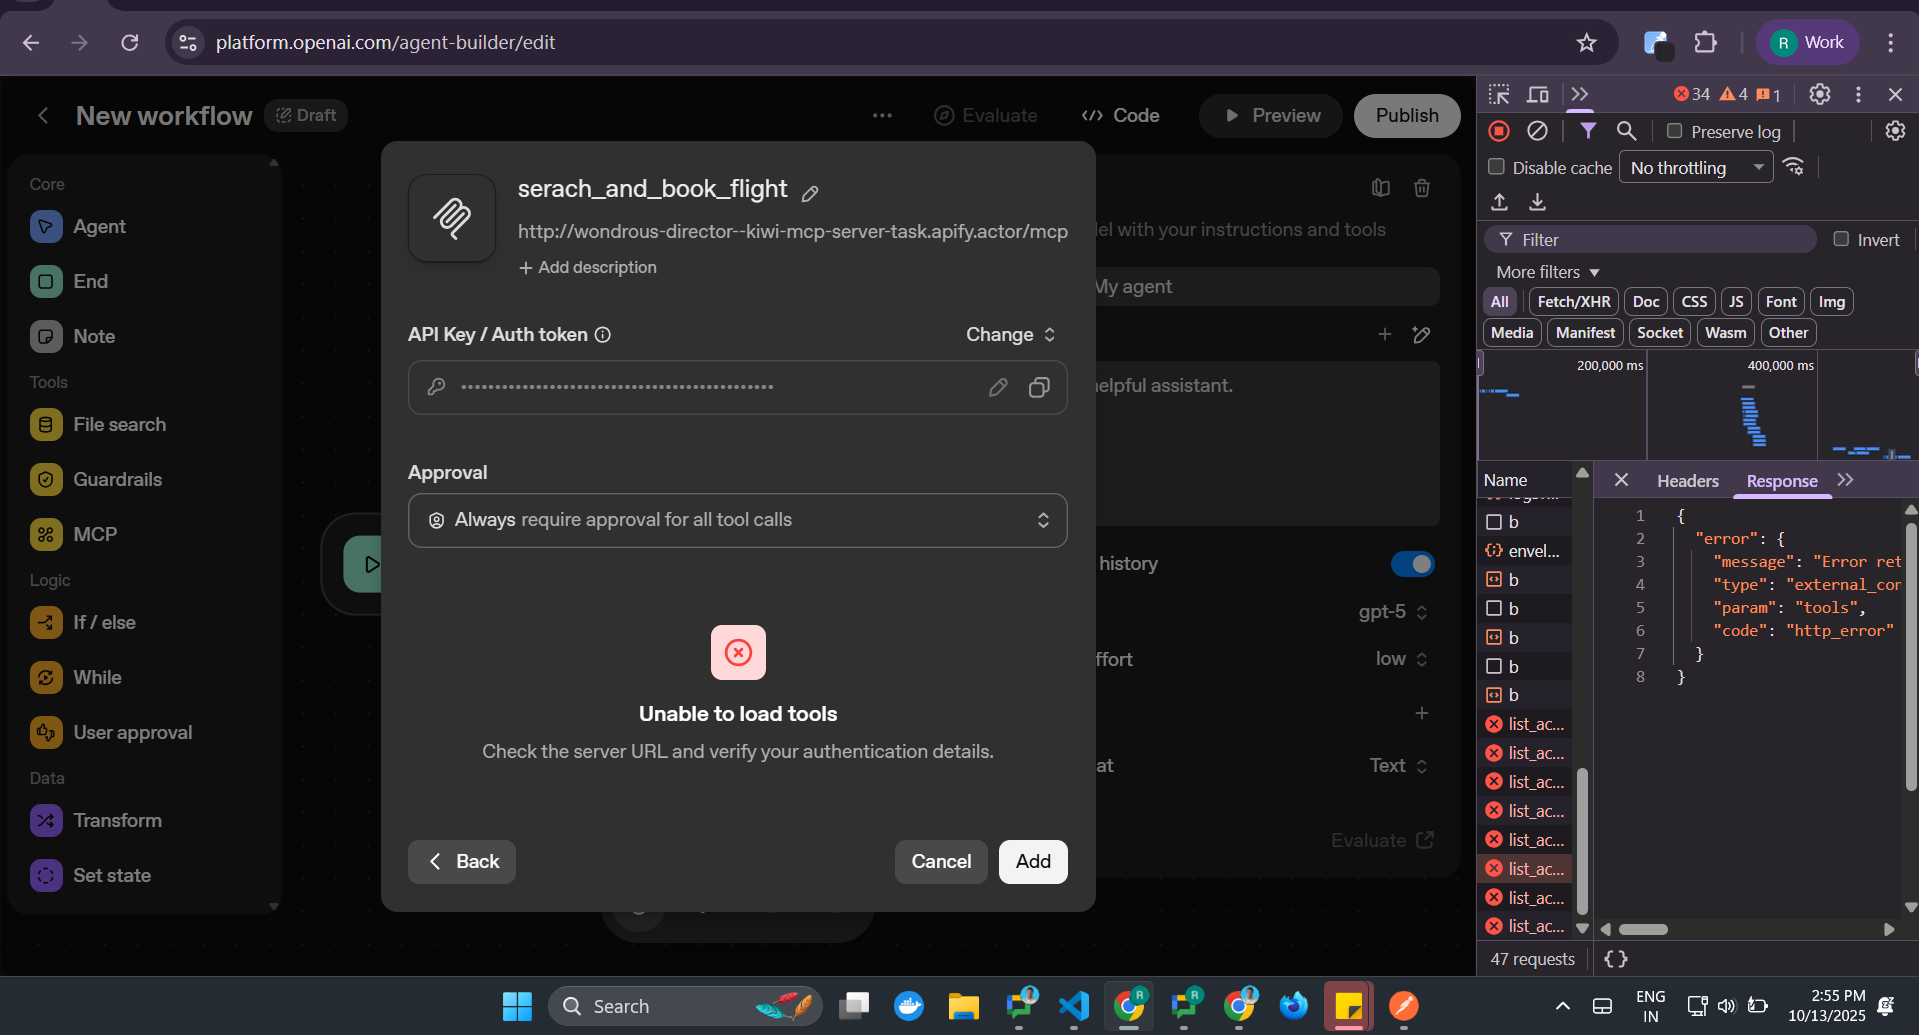Click the Add button in dialog

click(x=1033, y=862)
